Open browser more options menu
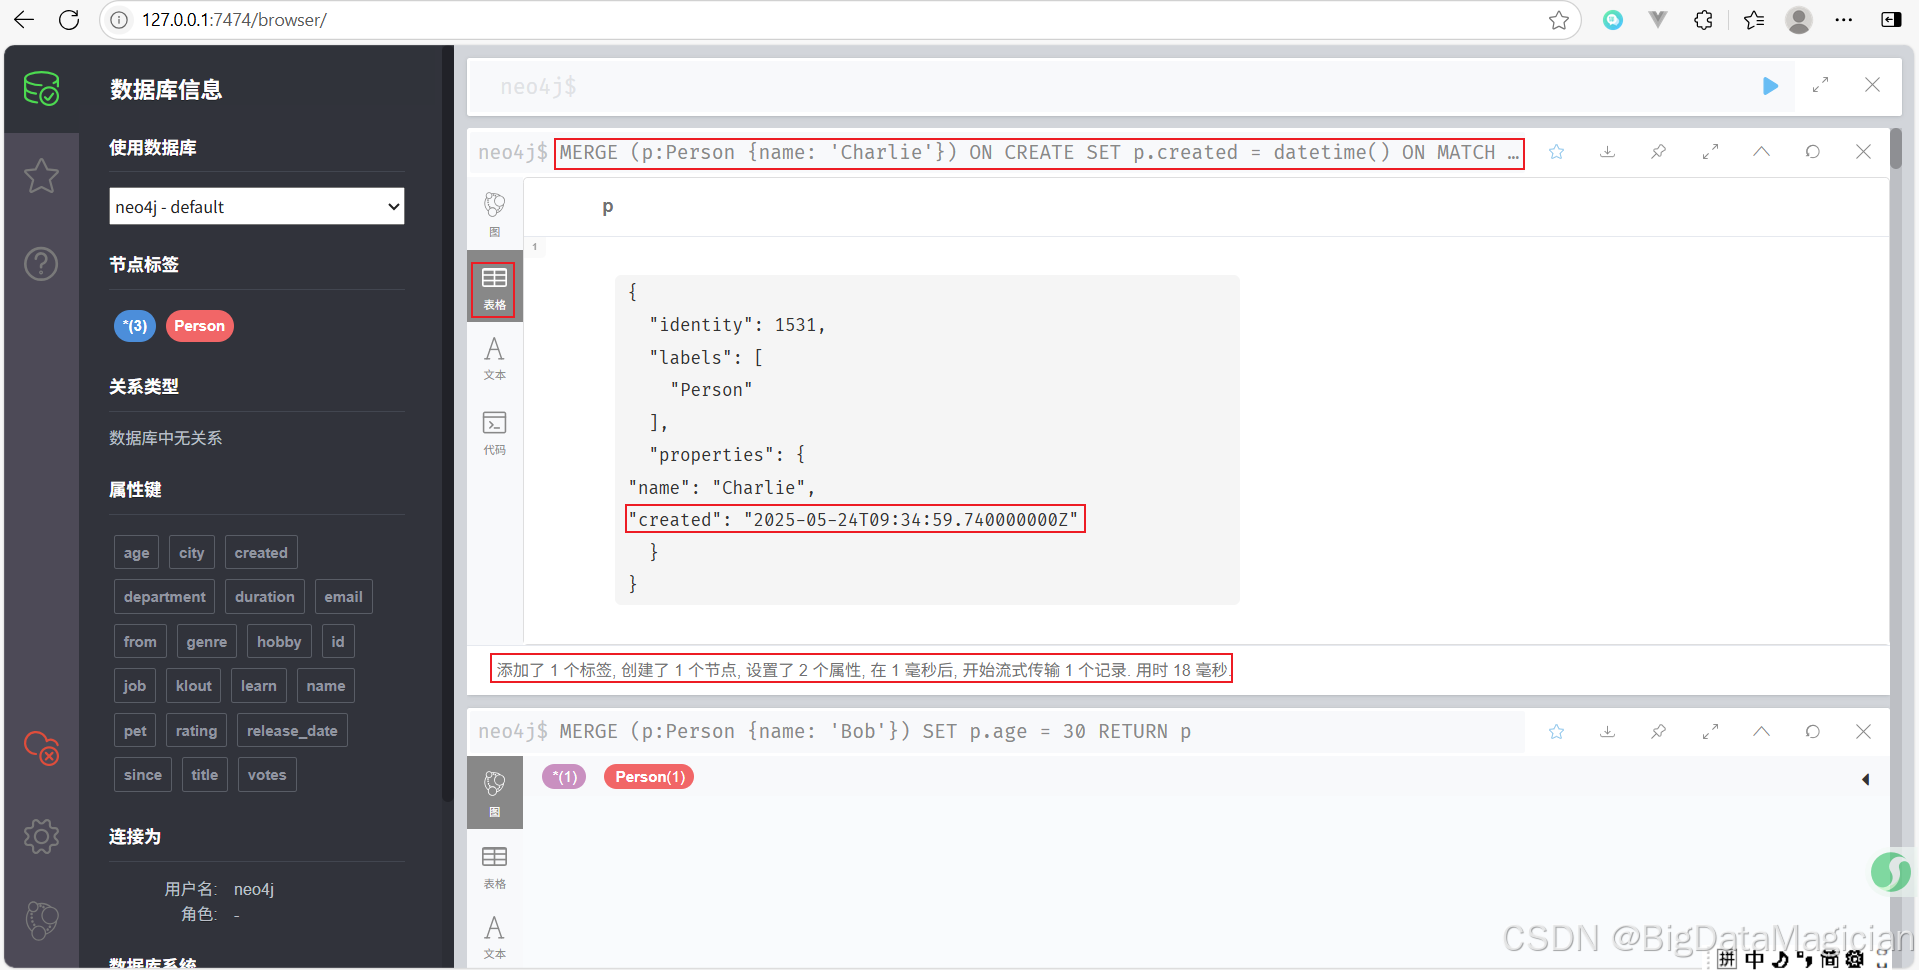Image resolution: width=1919 pixels, height=970 pixels. [x=1844, y=20]
